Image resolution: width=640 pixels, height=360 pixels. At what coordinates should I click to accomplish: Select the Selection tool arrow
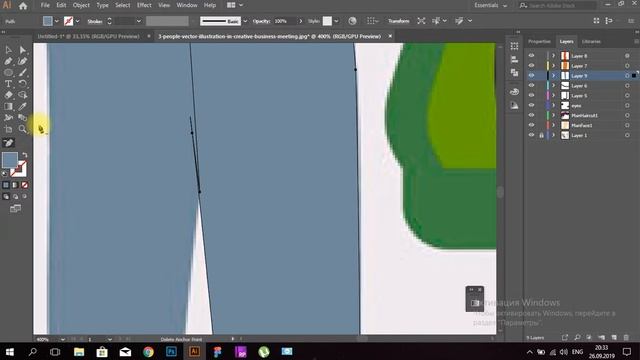pos(9,50)
